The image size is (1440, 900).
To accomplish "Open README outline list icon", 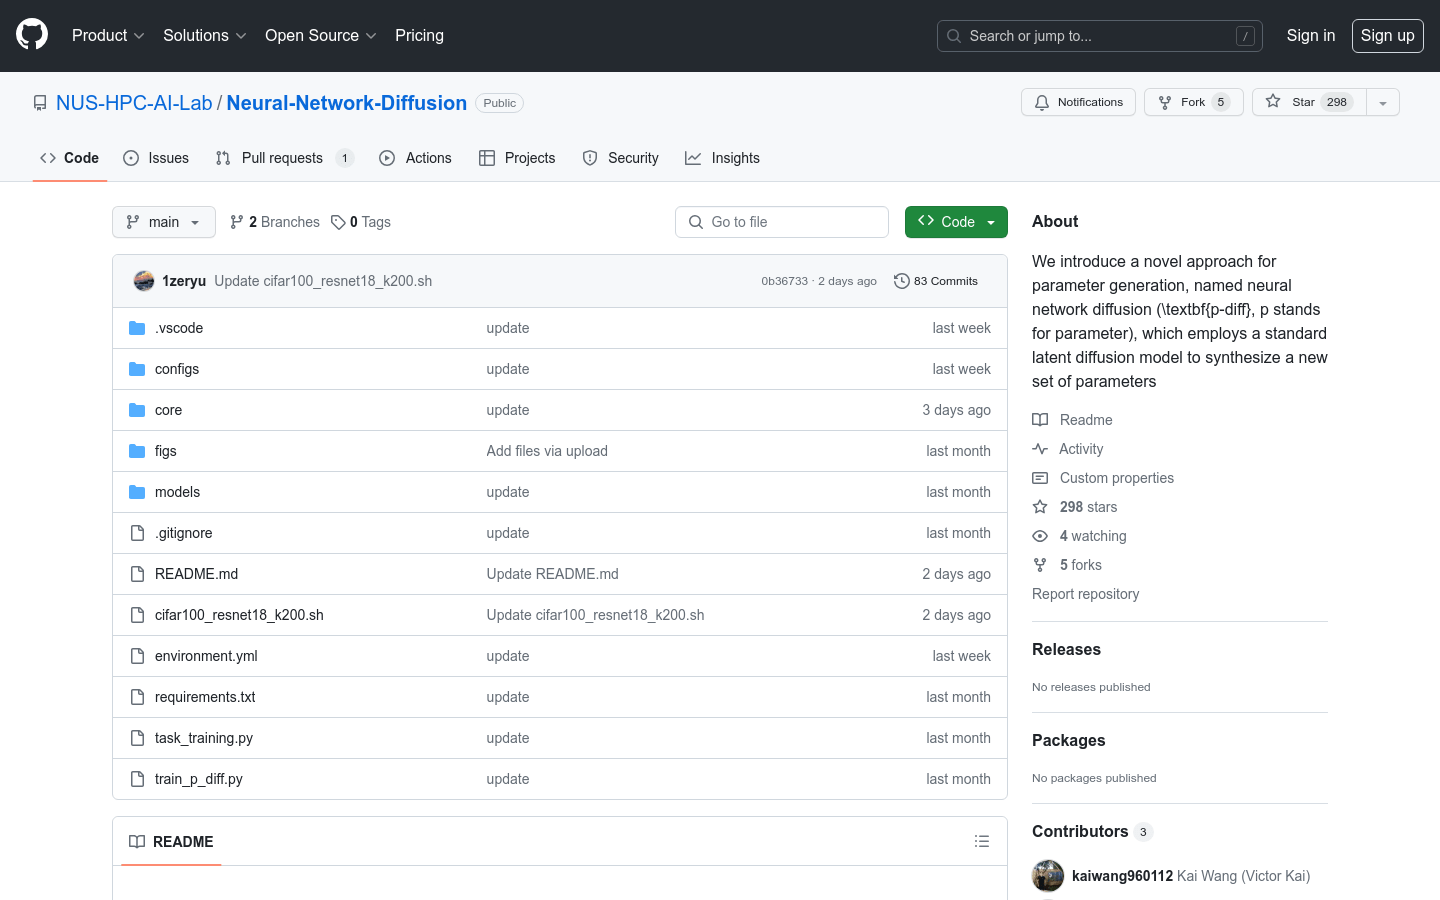I will click(982, 842).
